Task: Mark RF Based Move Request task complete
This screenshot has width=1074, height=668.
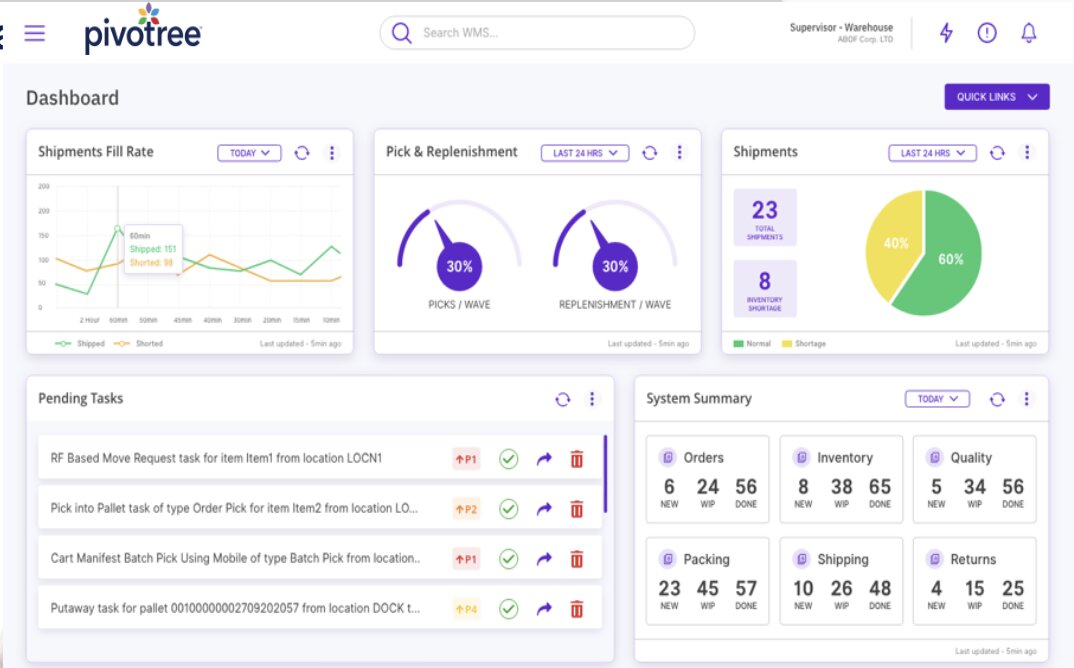Action: pyautogui.click(x=509, y=459)
